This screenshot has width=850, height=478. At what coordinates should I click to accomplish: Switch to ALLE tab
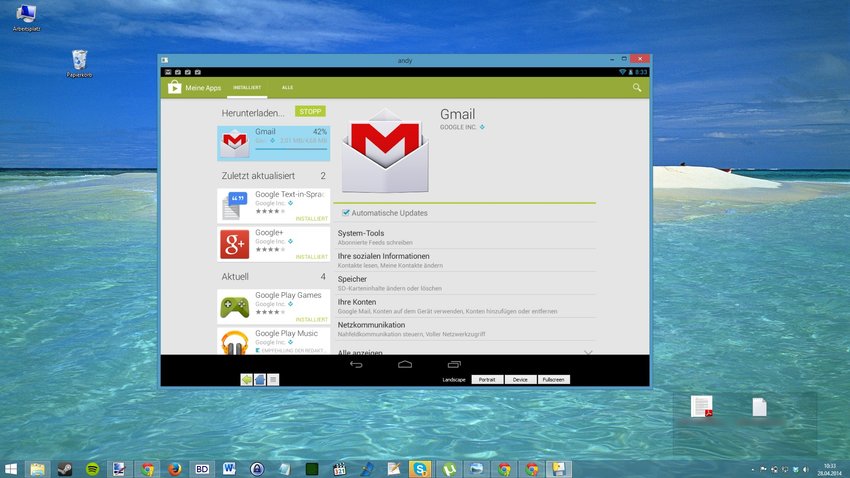[287, 87]
